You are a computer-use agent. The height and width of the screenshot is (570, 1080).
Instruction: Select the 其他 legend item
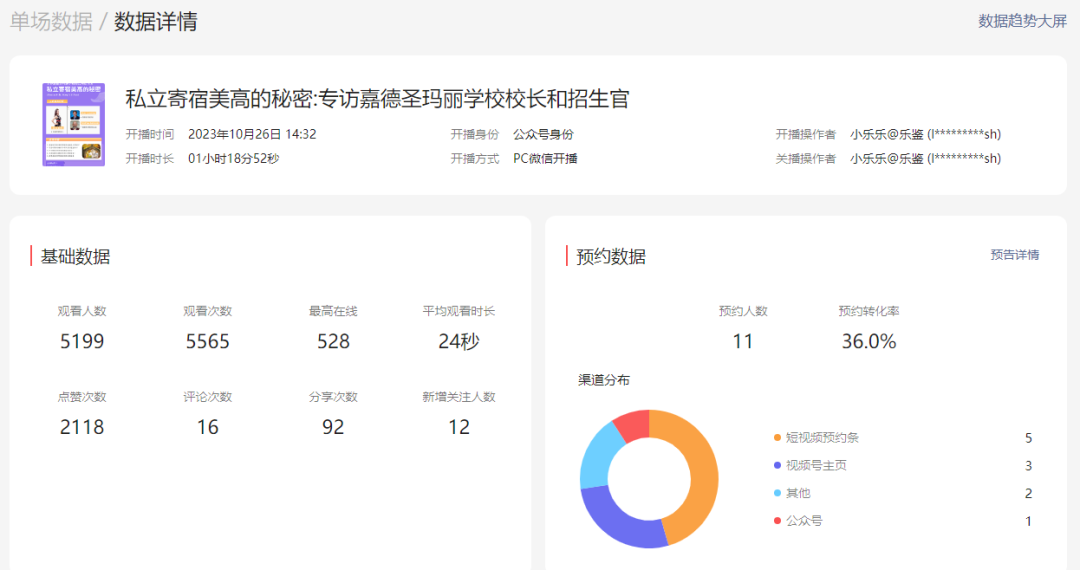pos(792,493)
